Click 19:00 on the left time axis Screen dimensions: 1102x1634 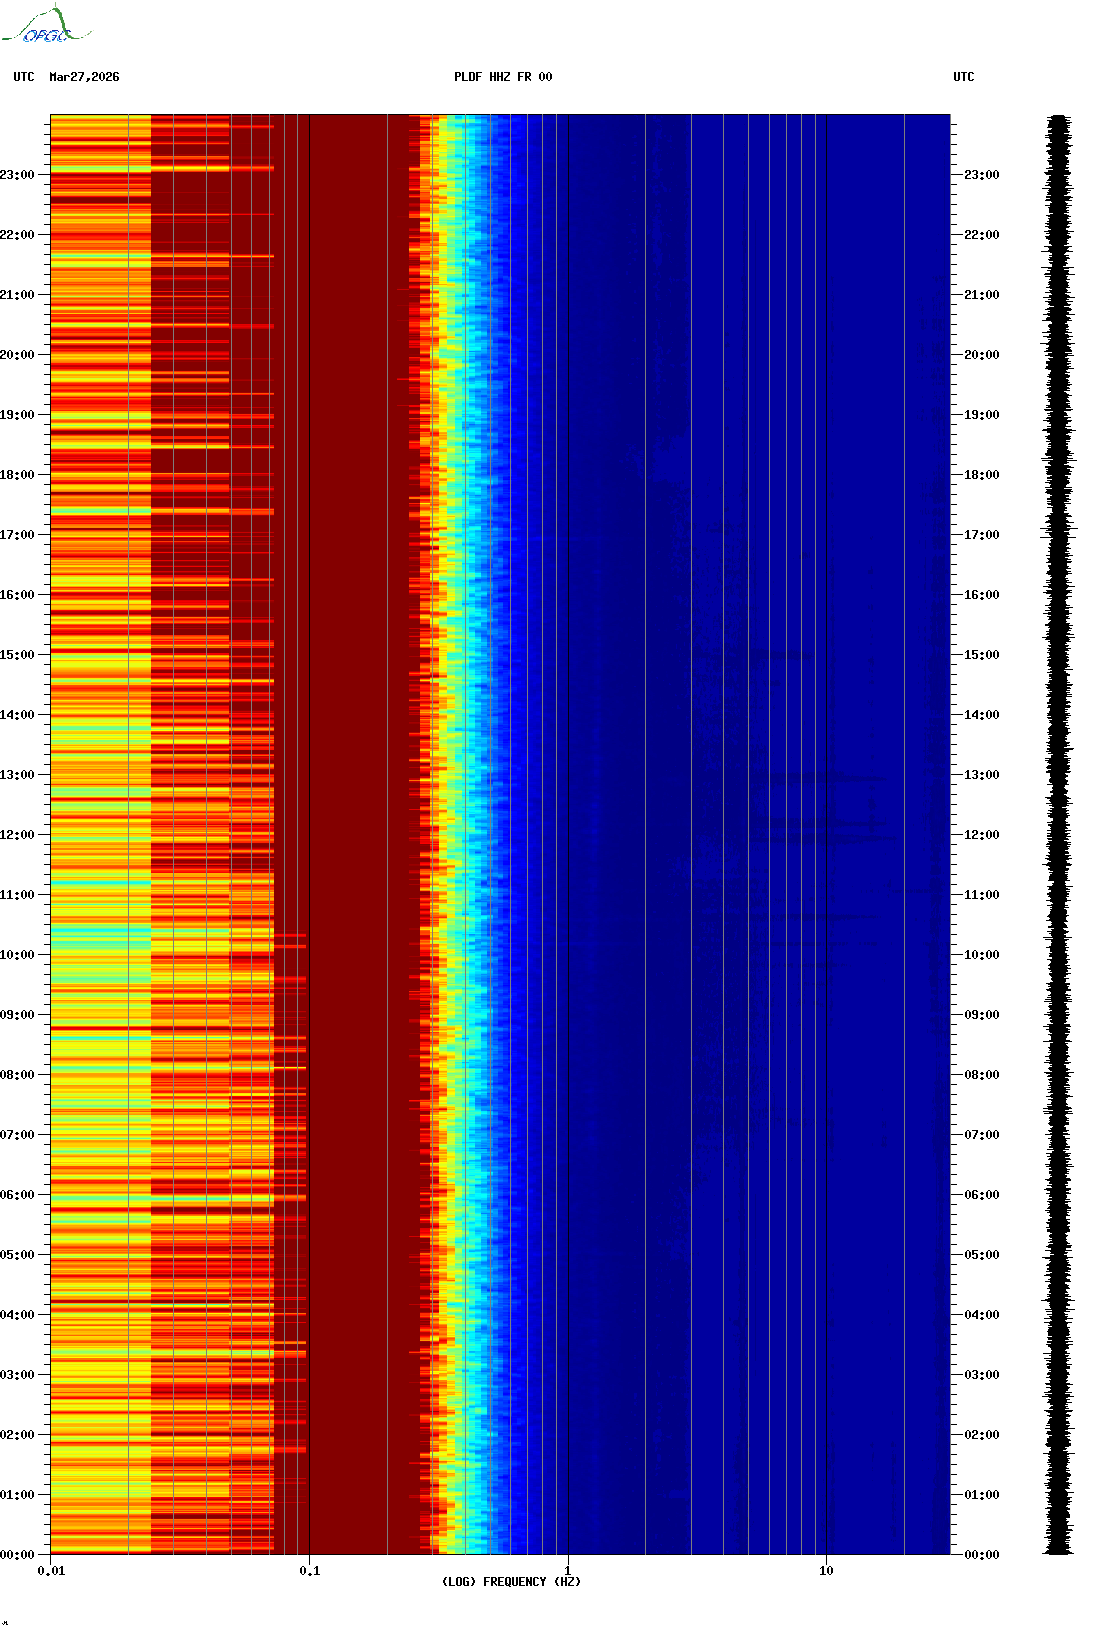click(x=17, y=415)
